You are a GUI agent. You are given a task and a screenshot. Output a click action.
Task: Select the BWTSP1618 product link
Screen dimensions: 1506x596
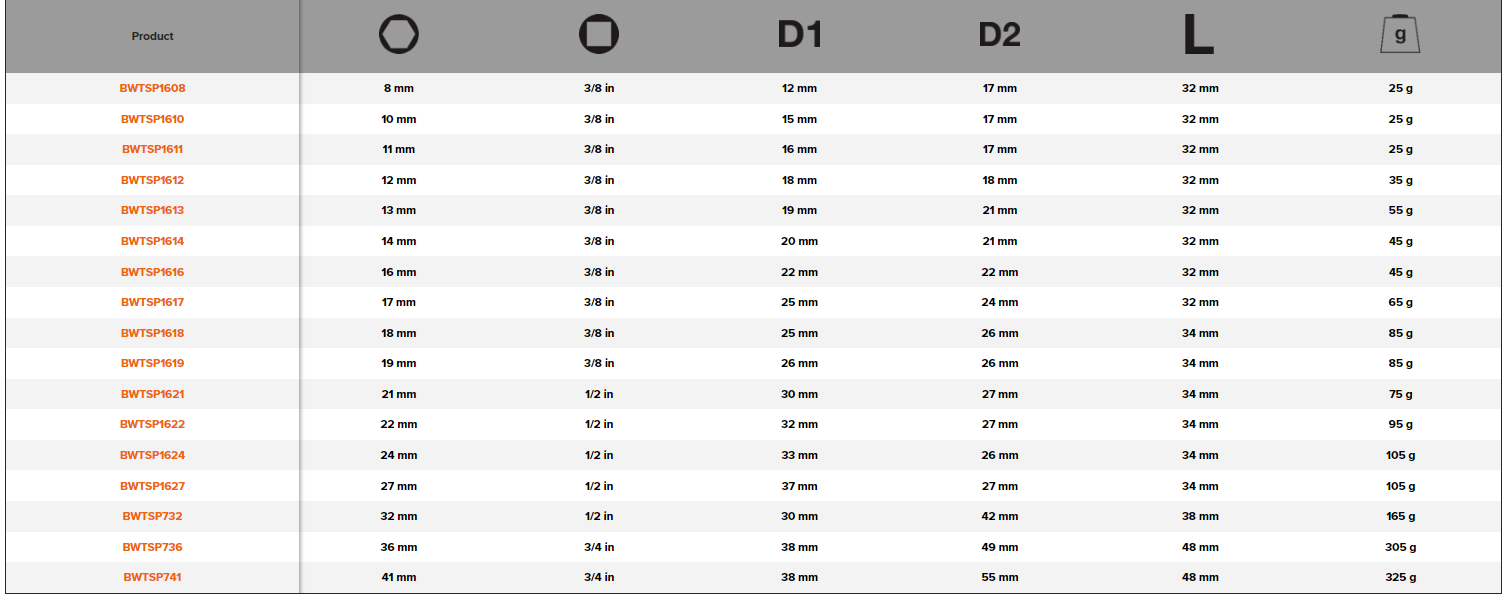tap(153, 333)
